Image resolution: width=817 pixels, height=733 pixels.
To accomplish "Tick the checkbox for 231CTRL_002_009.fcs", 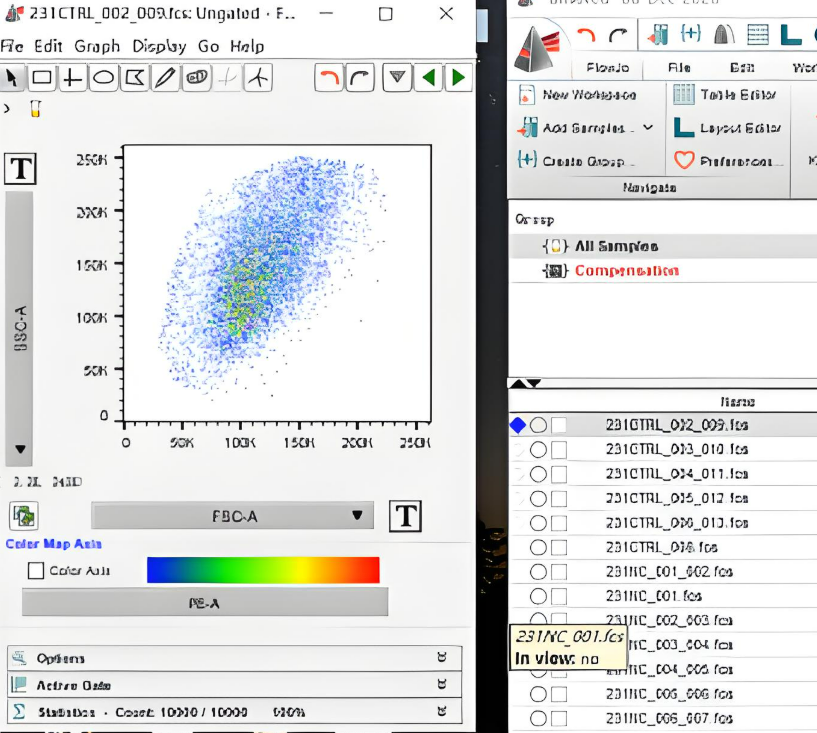I will point(559,425).
